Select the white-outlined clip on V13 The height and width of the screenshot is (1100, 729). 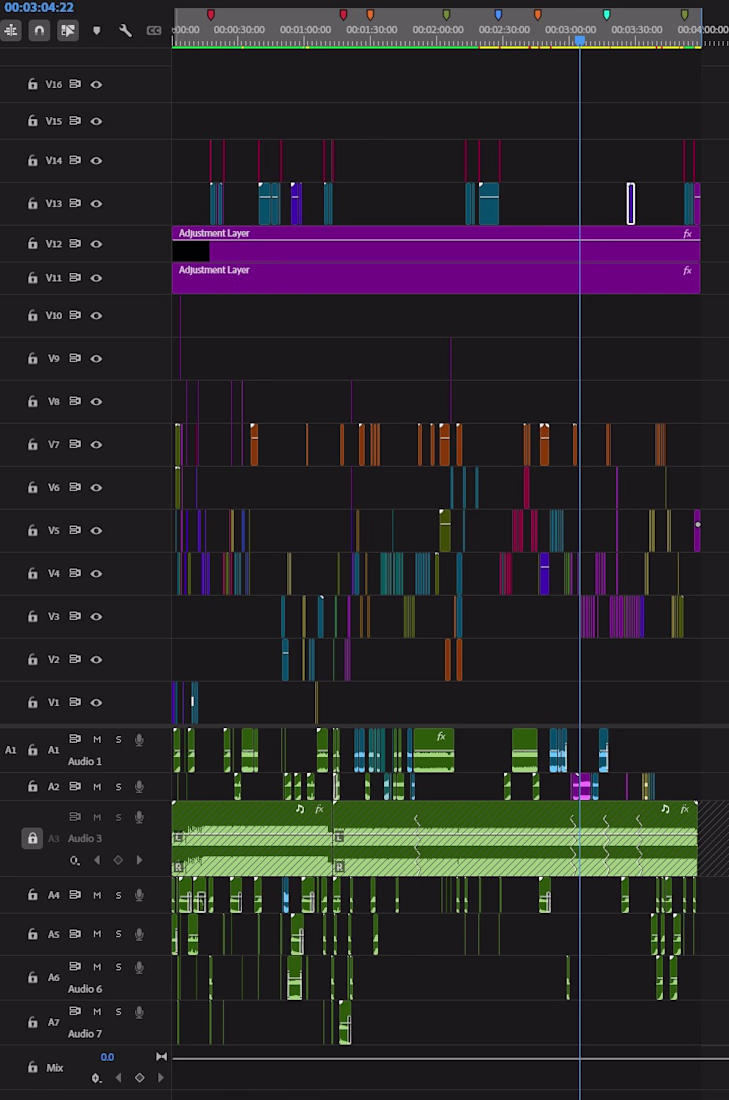(x=631, y=204)
